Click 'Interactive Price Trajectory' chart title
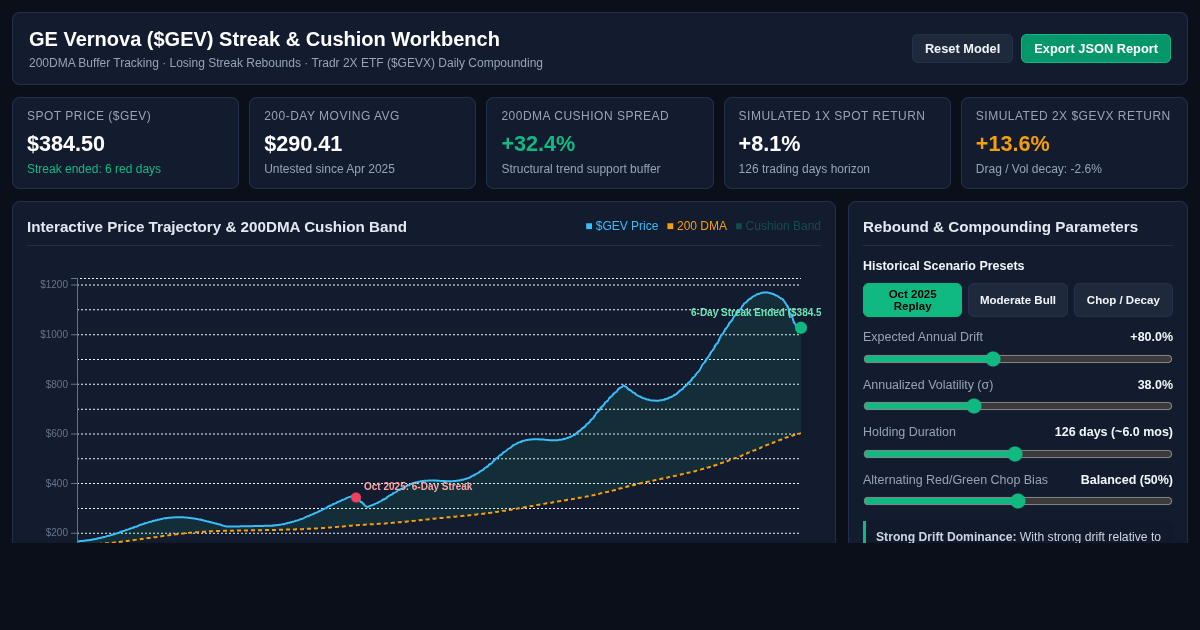The width and height of the screenshot is (1200, 630). pyautogui.click(x=217, y=226)
